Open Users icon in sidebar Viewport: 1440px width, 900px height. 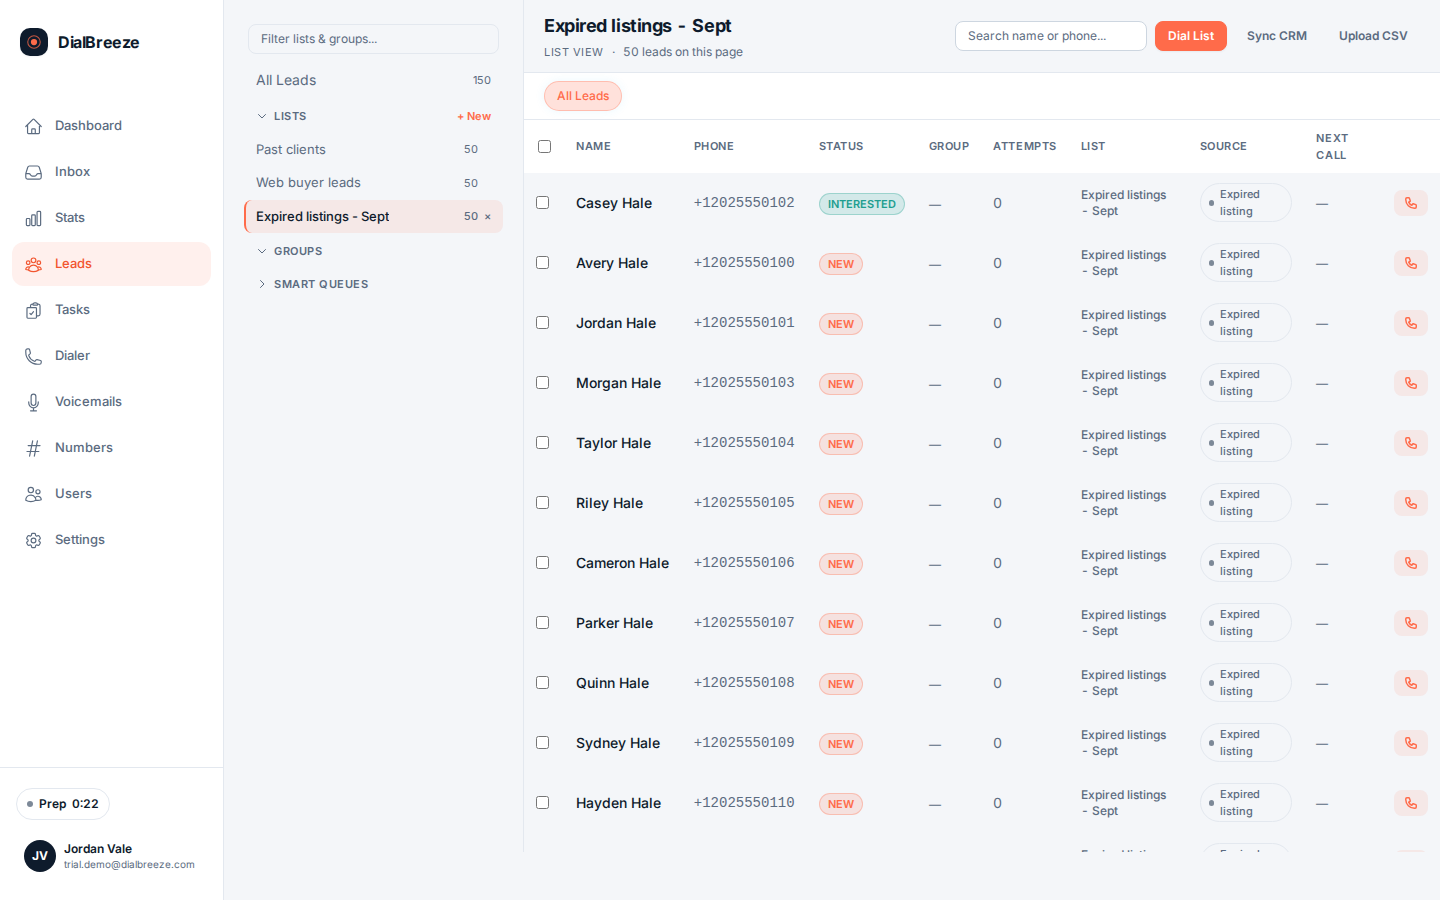[34, 494]
